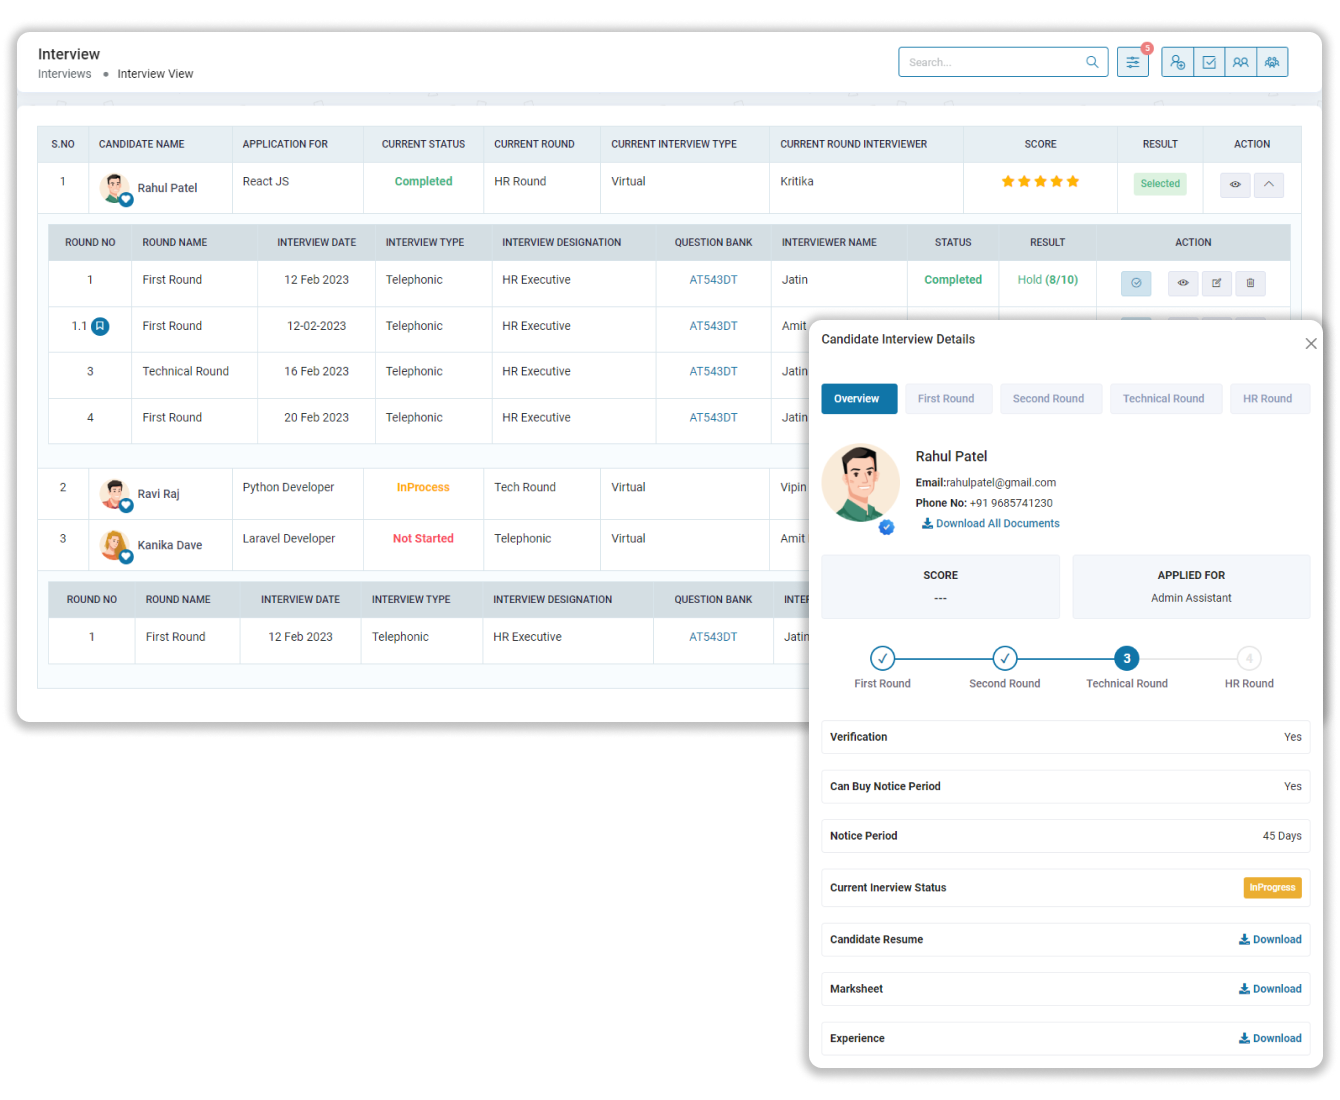Switch to the Technical Round tab
This screenshot has width=1340, height=1100.
(1163, 399)
